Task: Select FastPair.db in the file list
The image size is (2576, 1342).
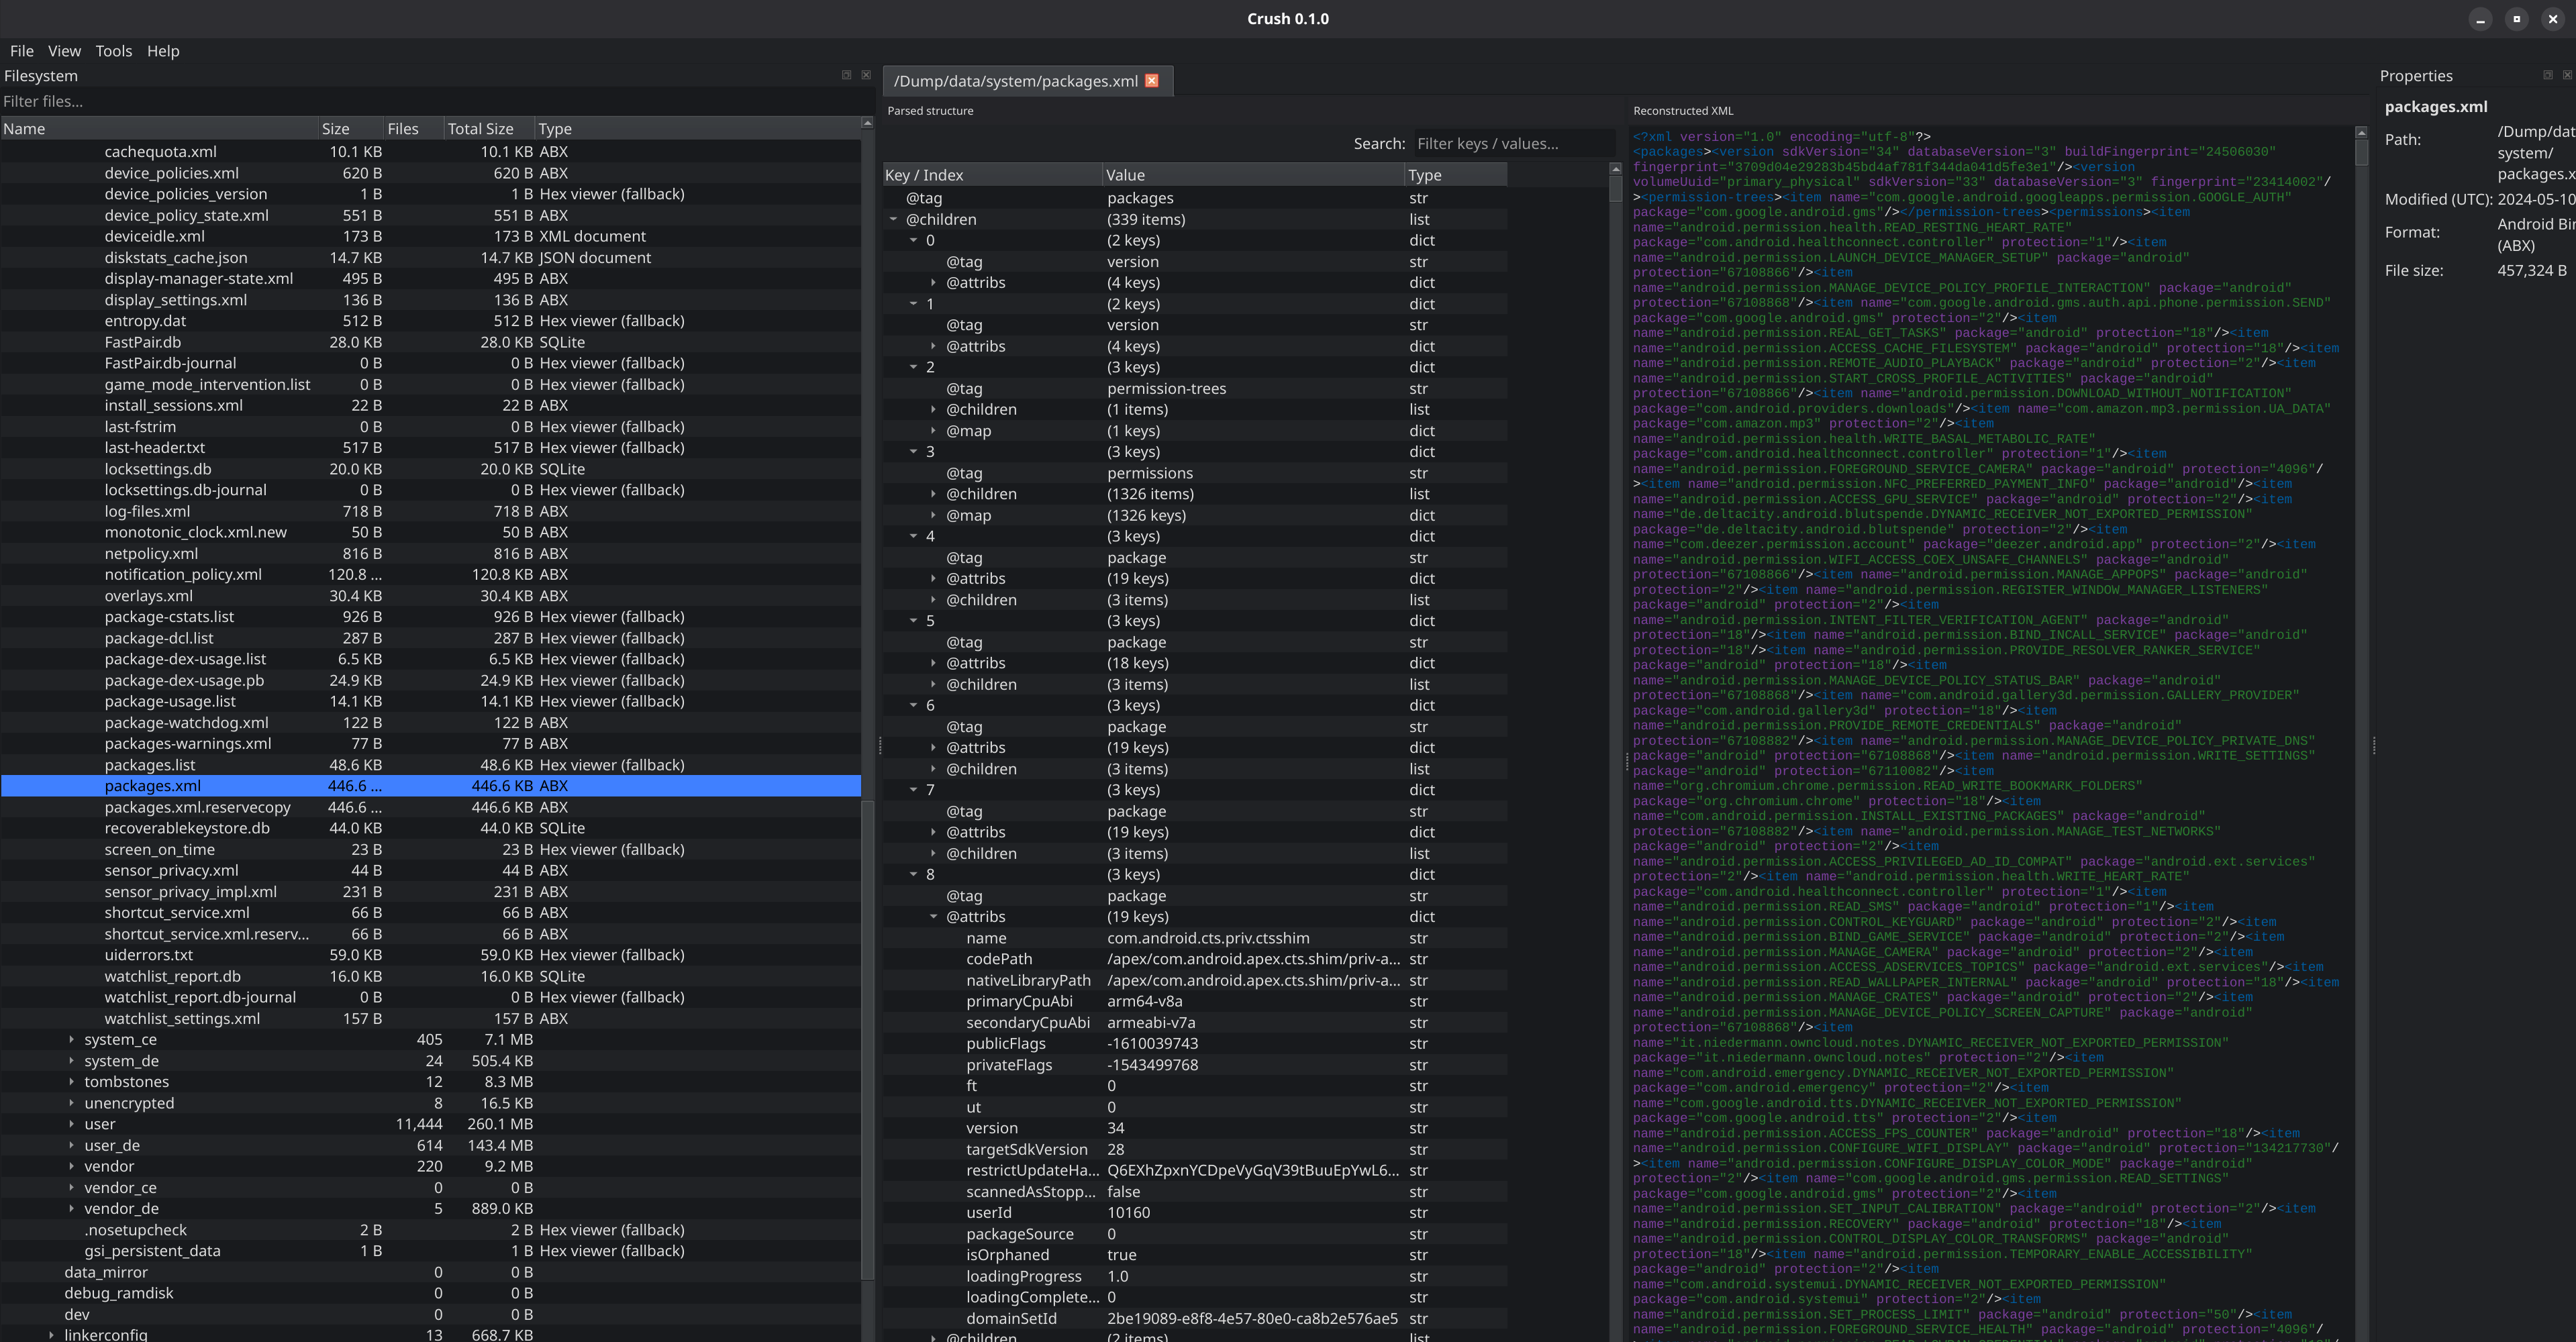Action: pyautogui.click(x=430, y=342)
